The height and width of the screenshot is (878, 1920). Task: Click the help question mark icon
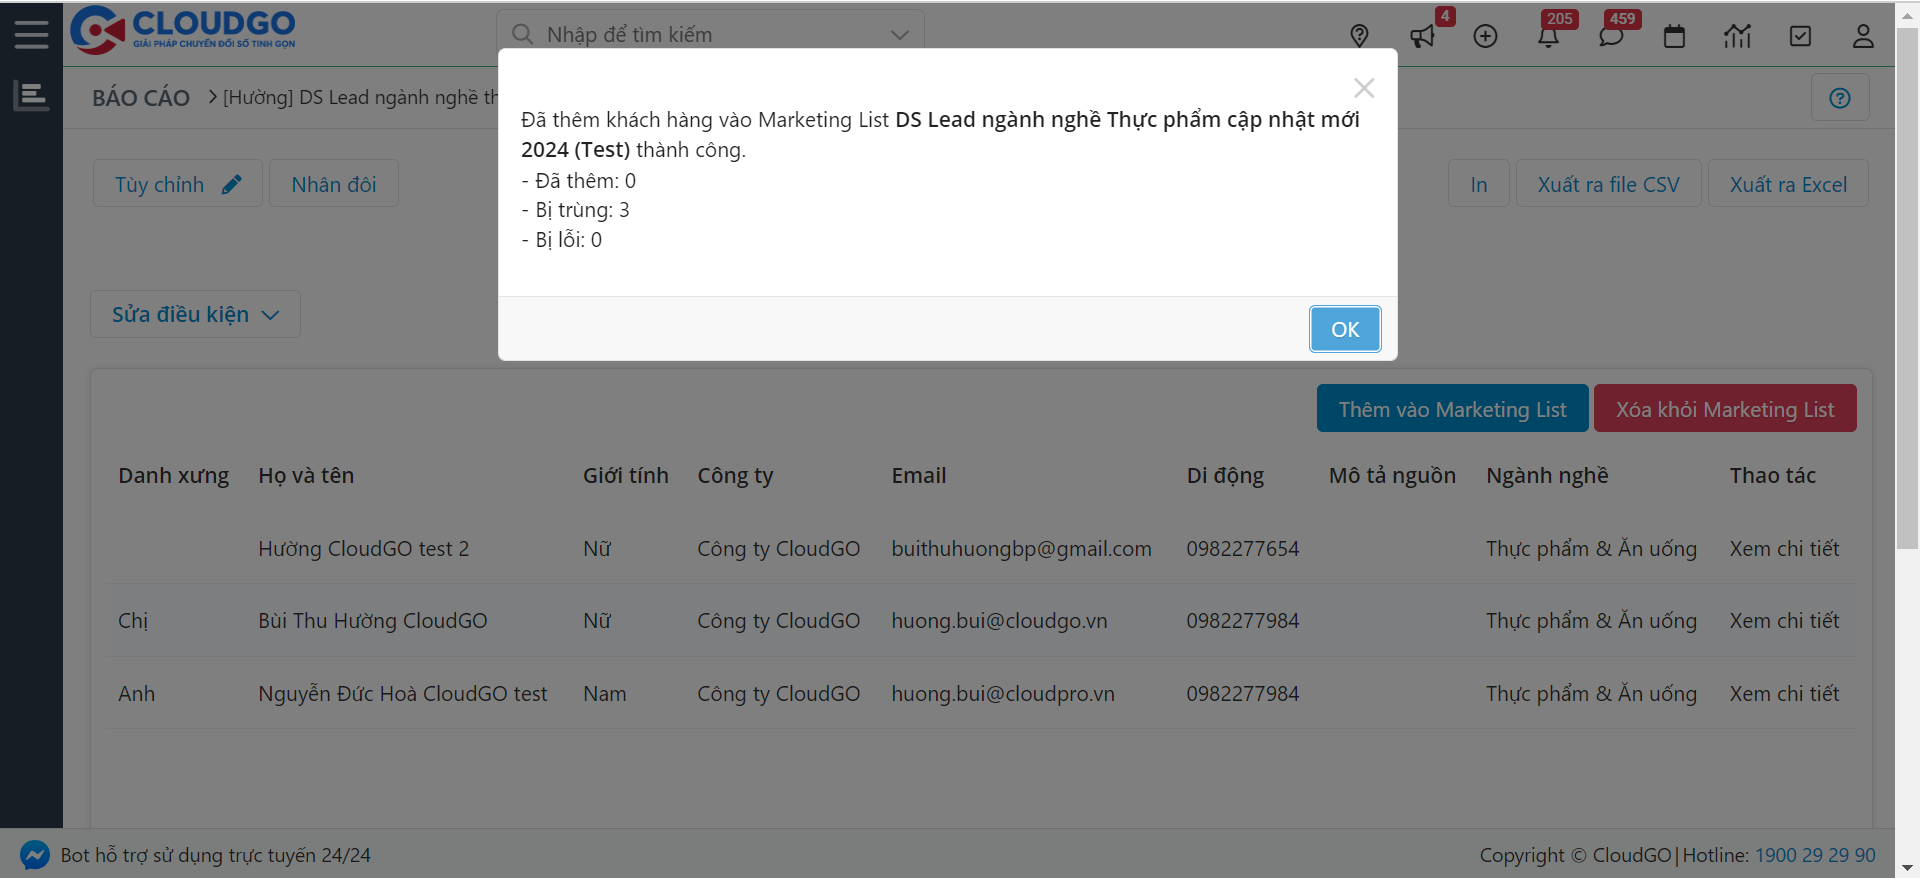click(1840, 98)
